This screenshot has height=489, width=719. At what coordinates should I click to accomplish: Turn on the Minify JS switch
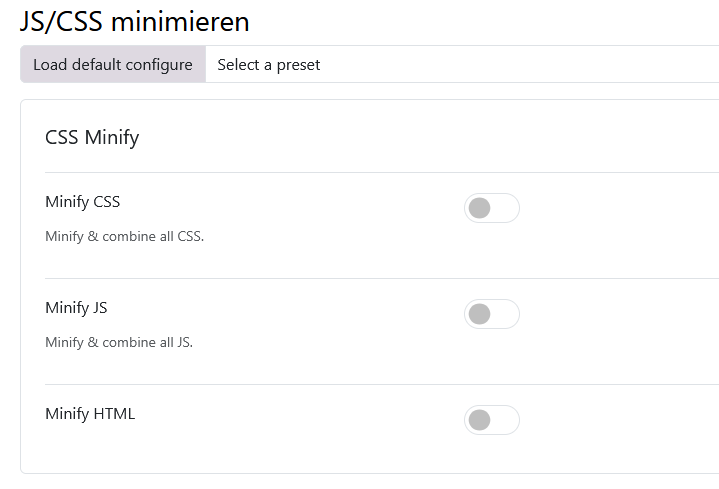tap(492, 314)
